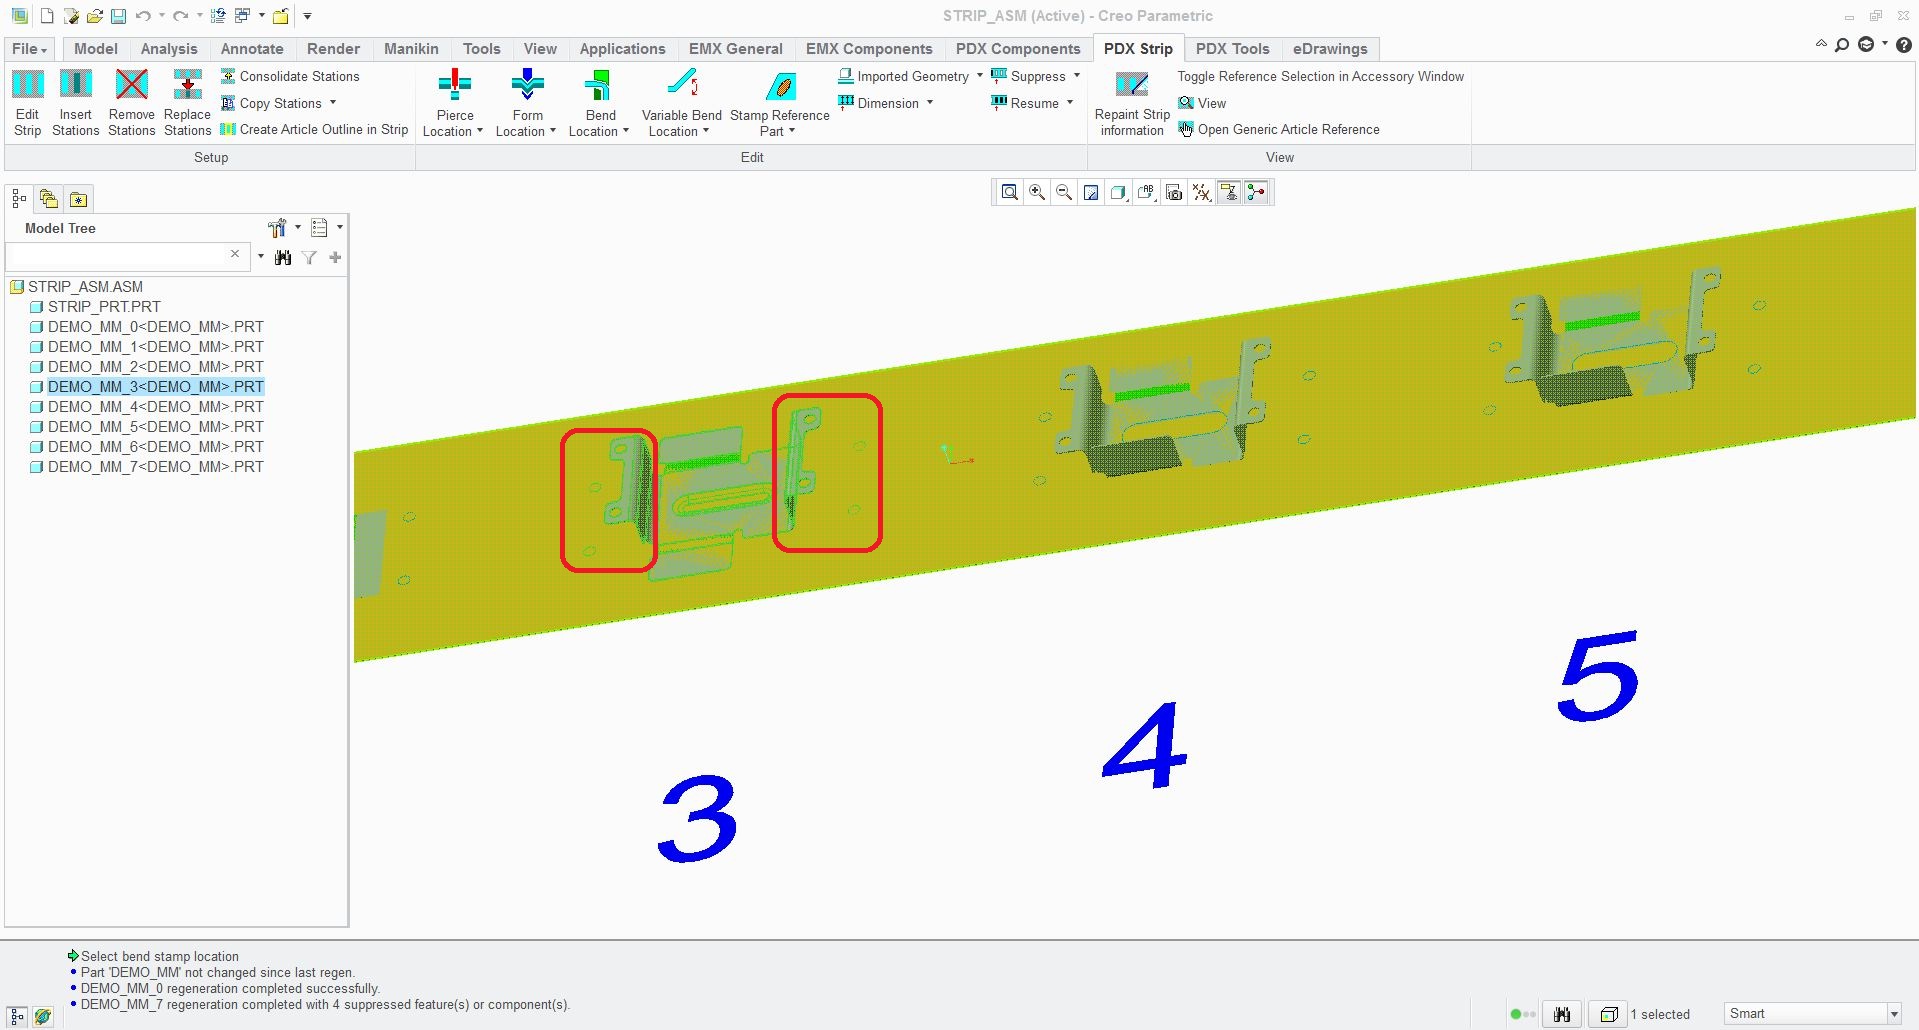This screenshot has width=1919, height=1030.
Task: Click Form Location icon
Action: pyautogui.click(x=527, y=85)
